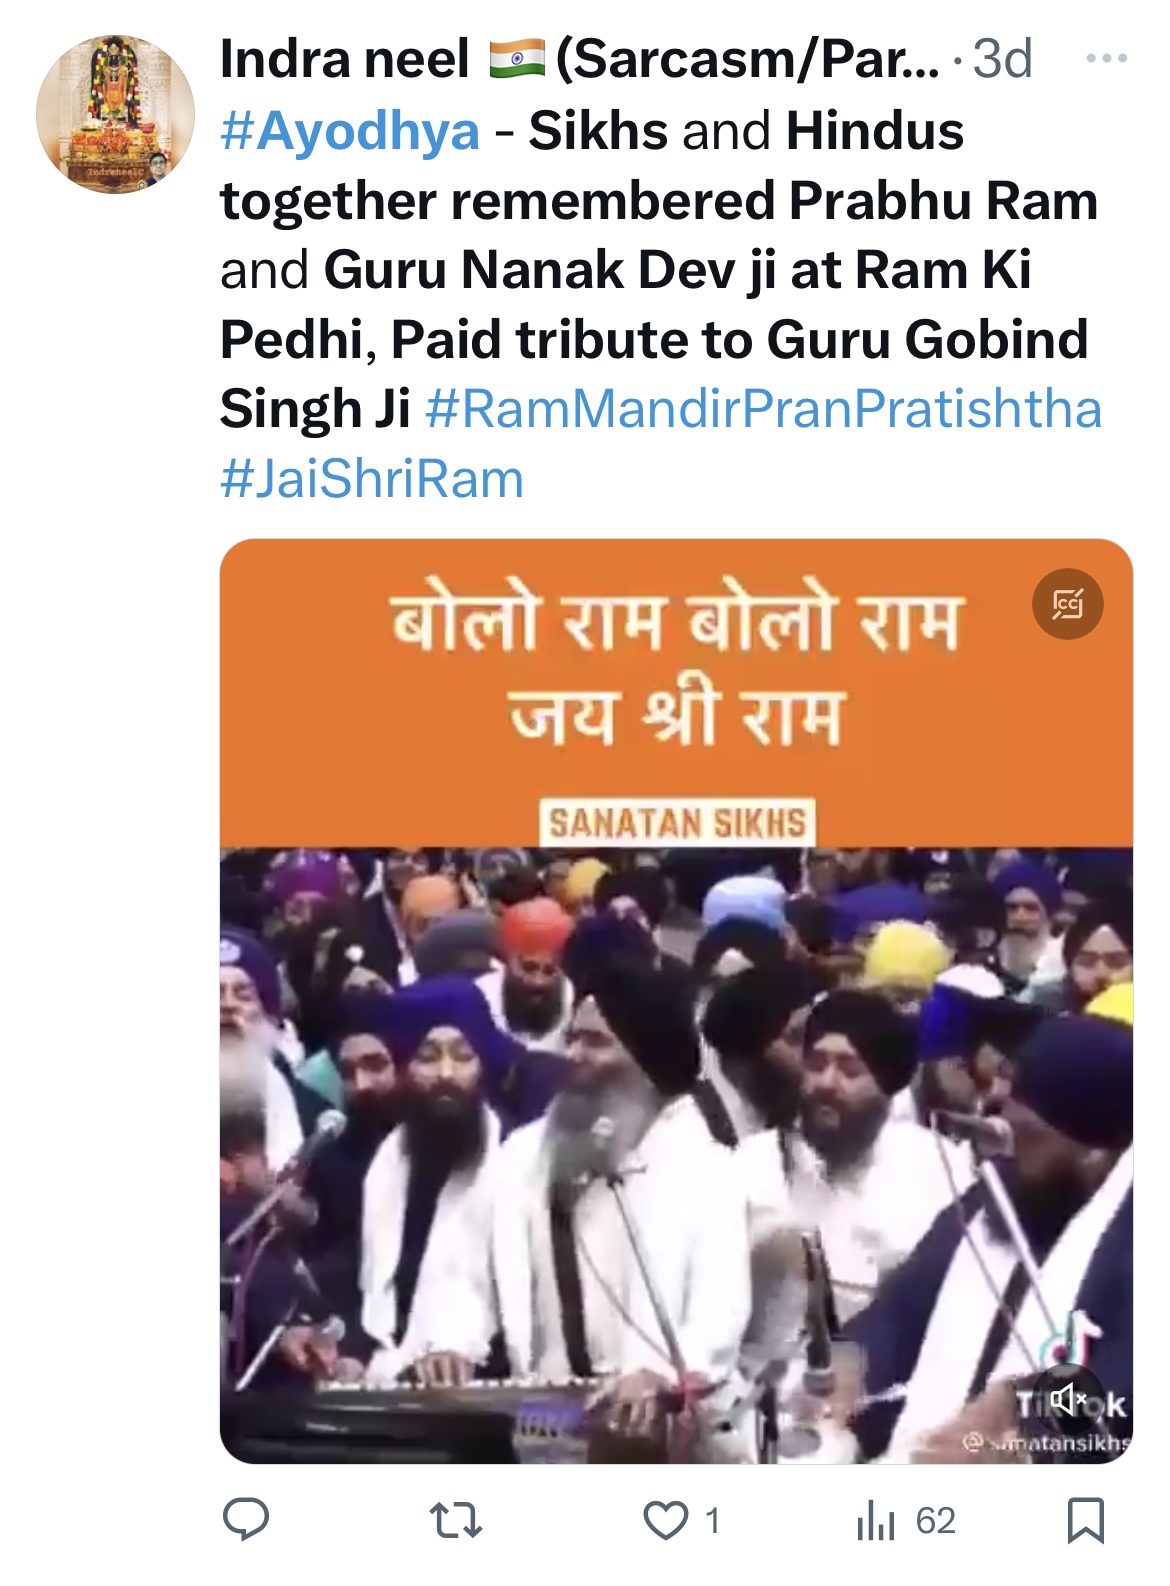
Task: Tap the SANATAN SIKHS label in the video
Action: click(677, 823)
